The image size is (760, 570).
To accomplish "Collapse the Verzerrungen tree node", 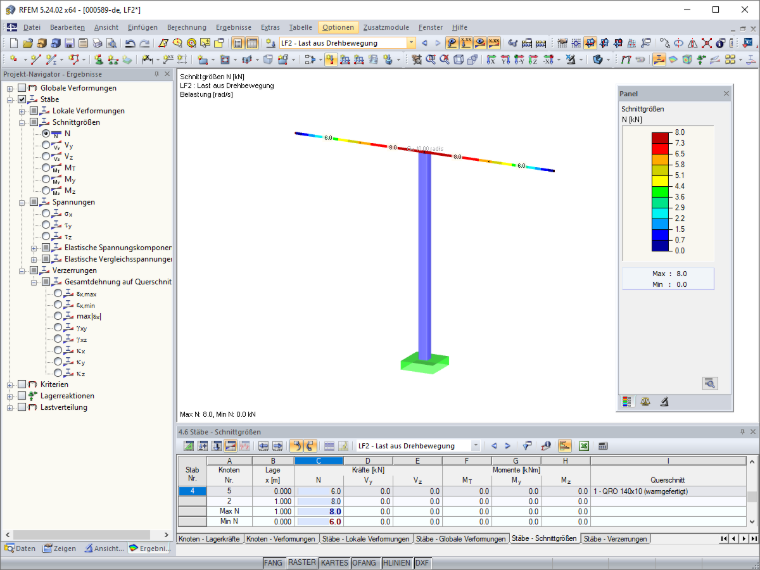I will point(22,270).
